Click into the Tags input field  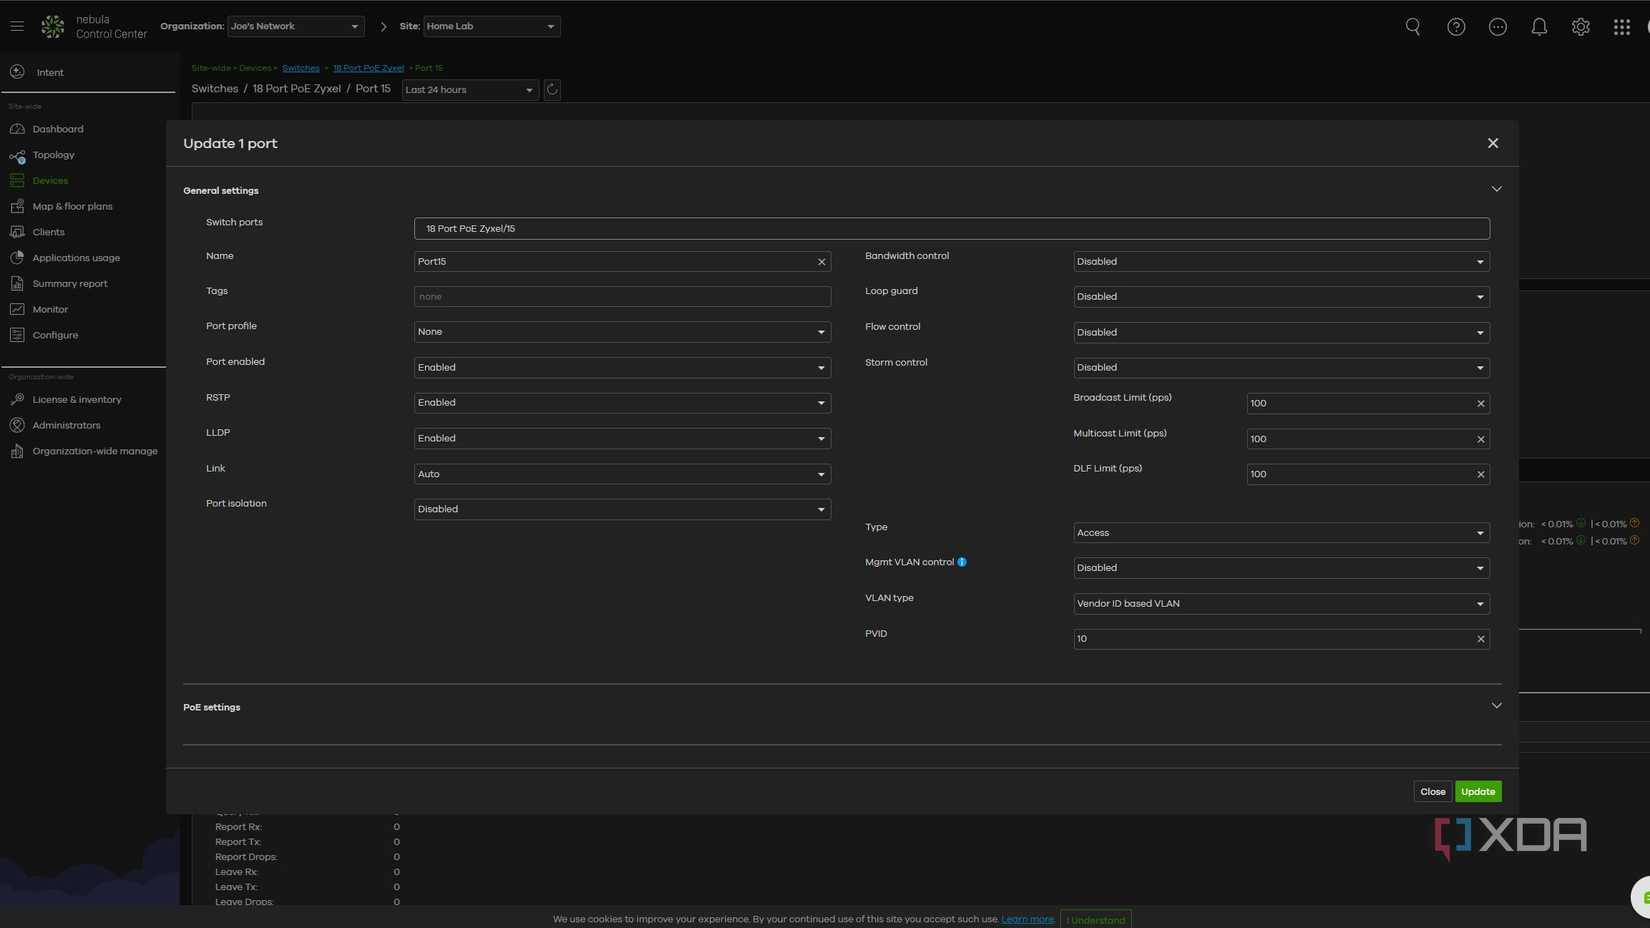pos(622,297)
